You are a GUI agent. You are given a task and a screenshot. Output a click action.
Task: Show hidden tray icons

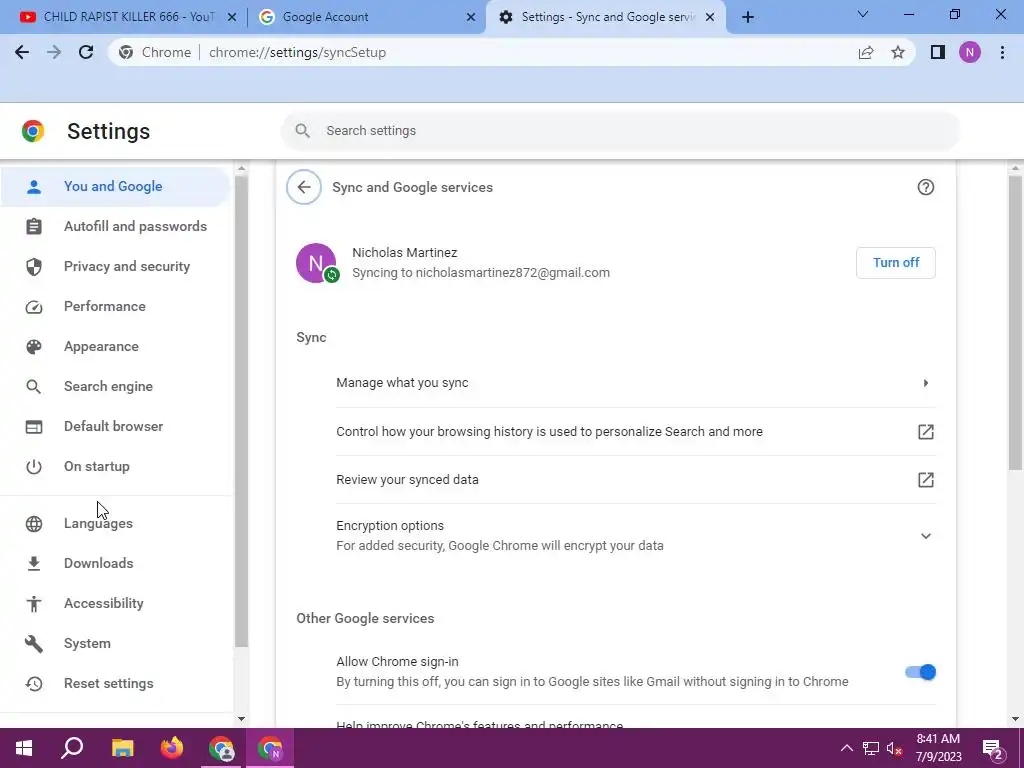point(846,748)
